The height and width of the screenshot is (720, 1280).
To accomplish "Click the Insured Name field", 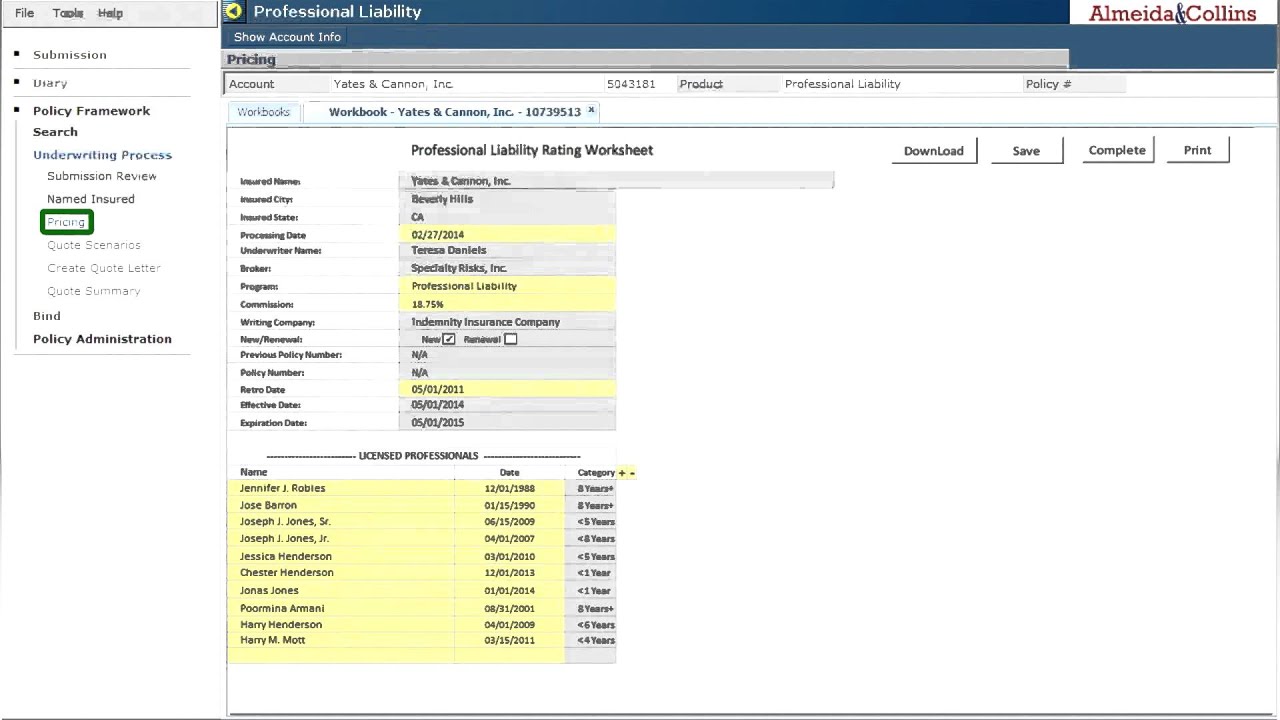I will point(616,181).
